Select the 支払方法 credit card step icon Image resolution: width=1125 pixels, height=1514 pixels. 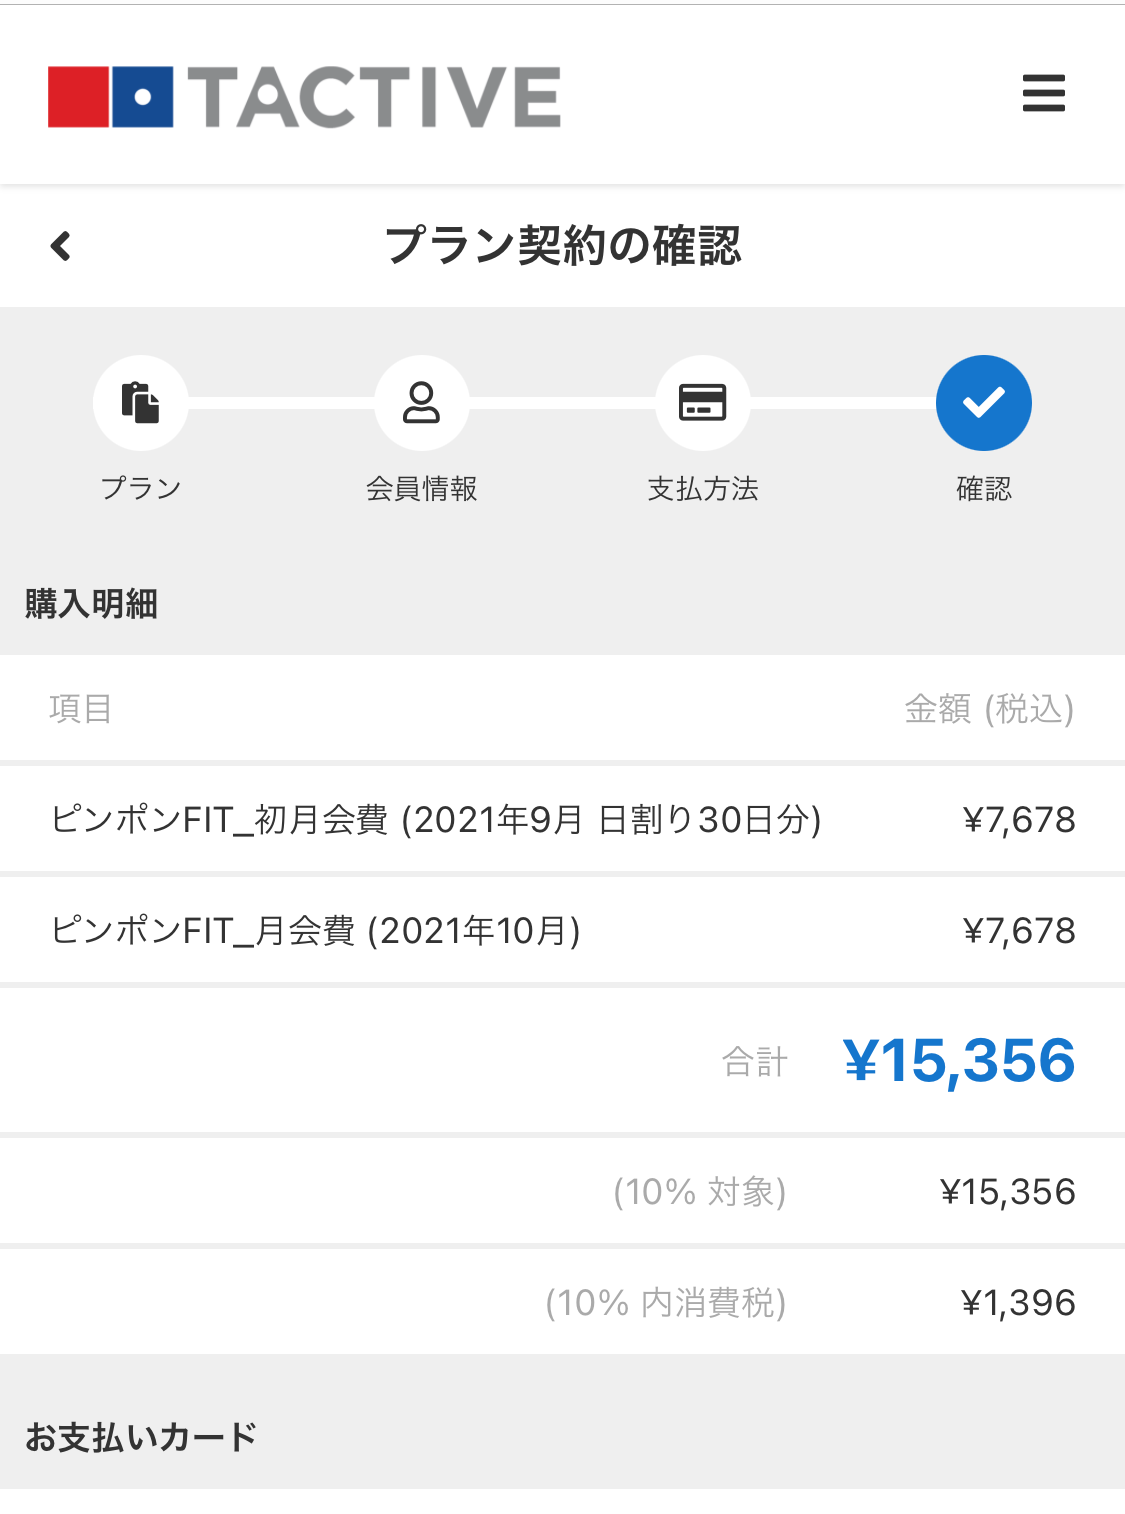[703, 403]
